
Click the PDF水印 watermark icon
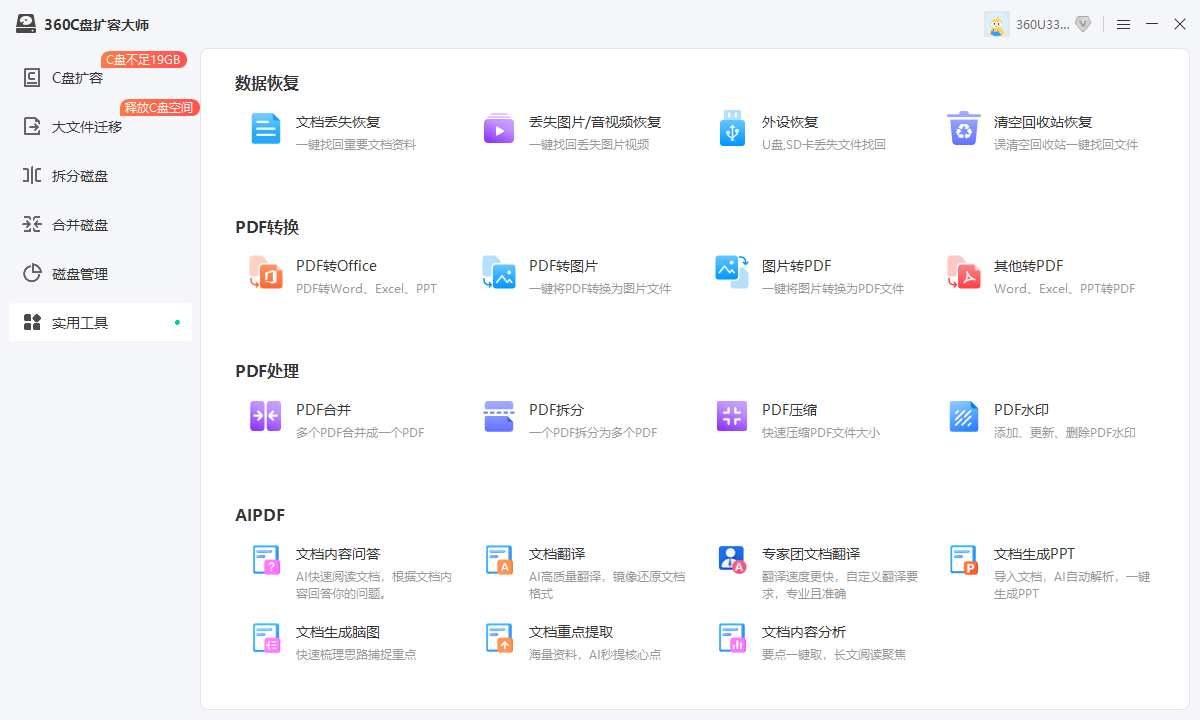[964, 416]
